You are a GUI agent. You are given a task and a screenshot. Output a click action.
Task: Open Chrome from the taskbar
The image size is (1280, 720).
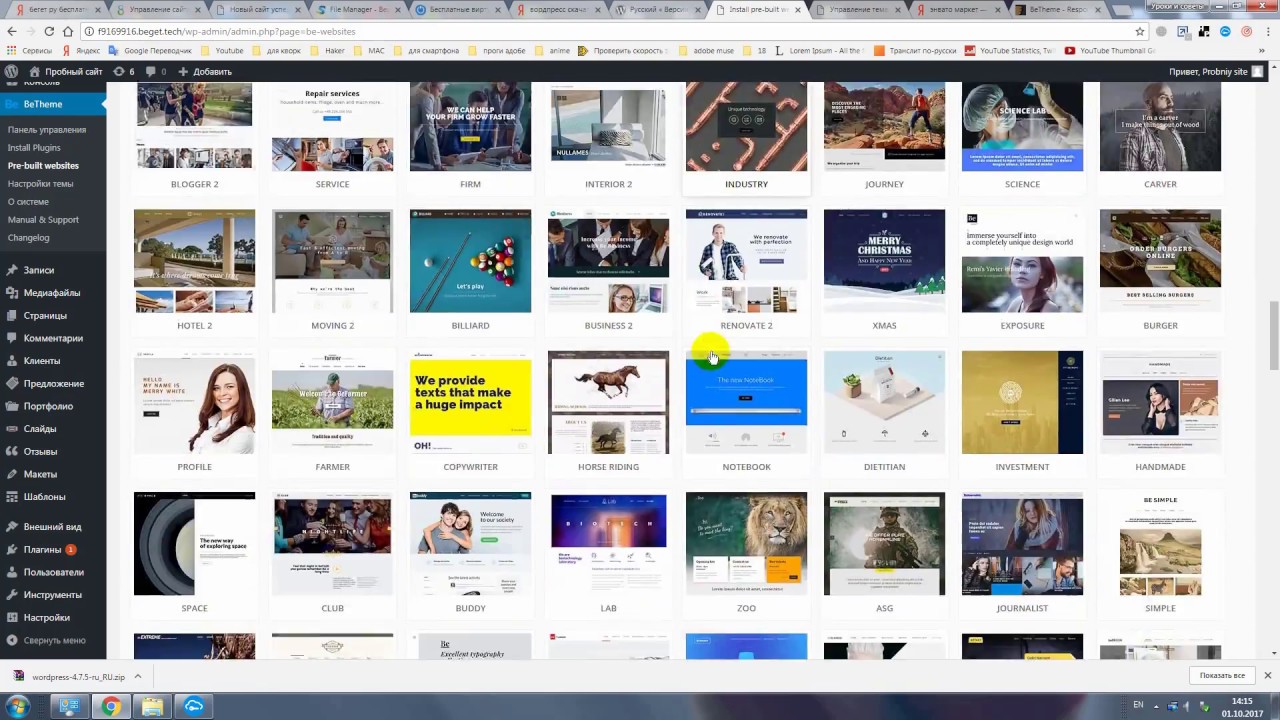(x=111, y=706)
